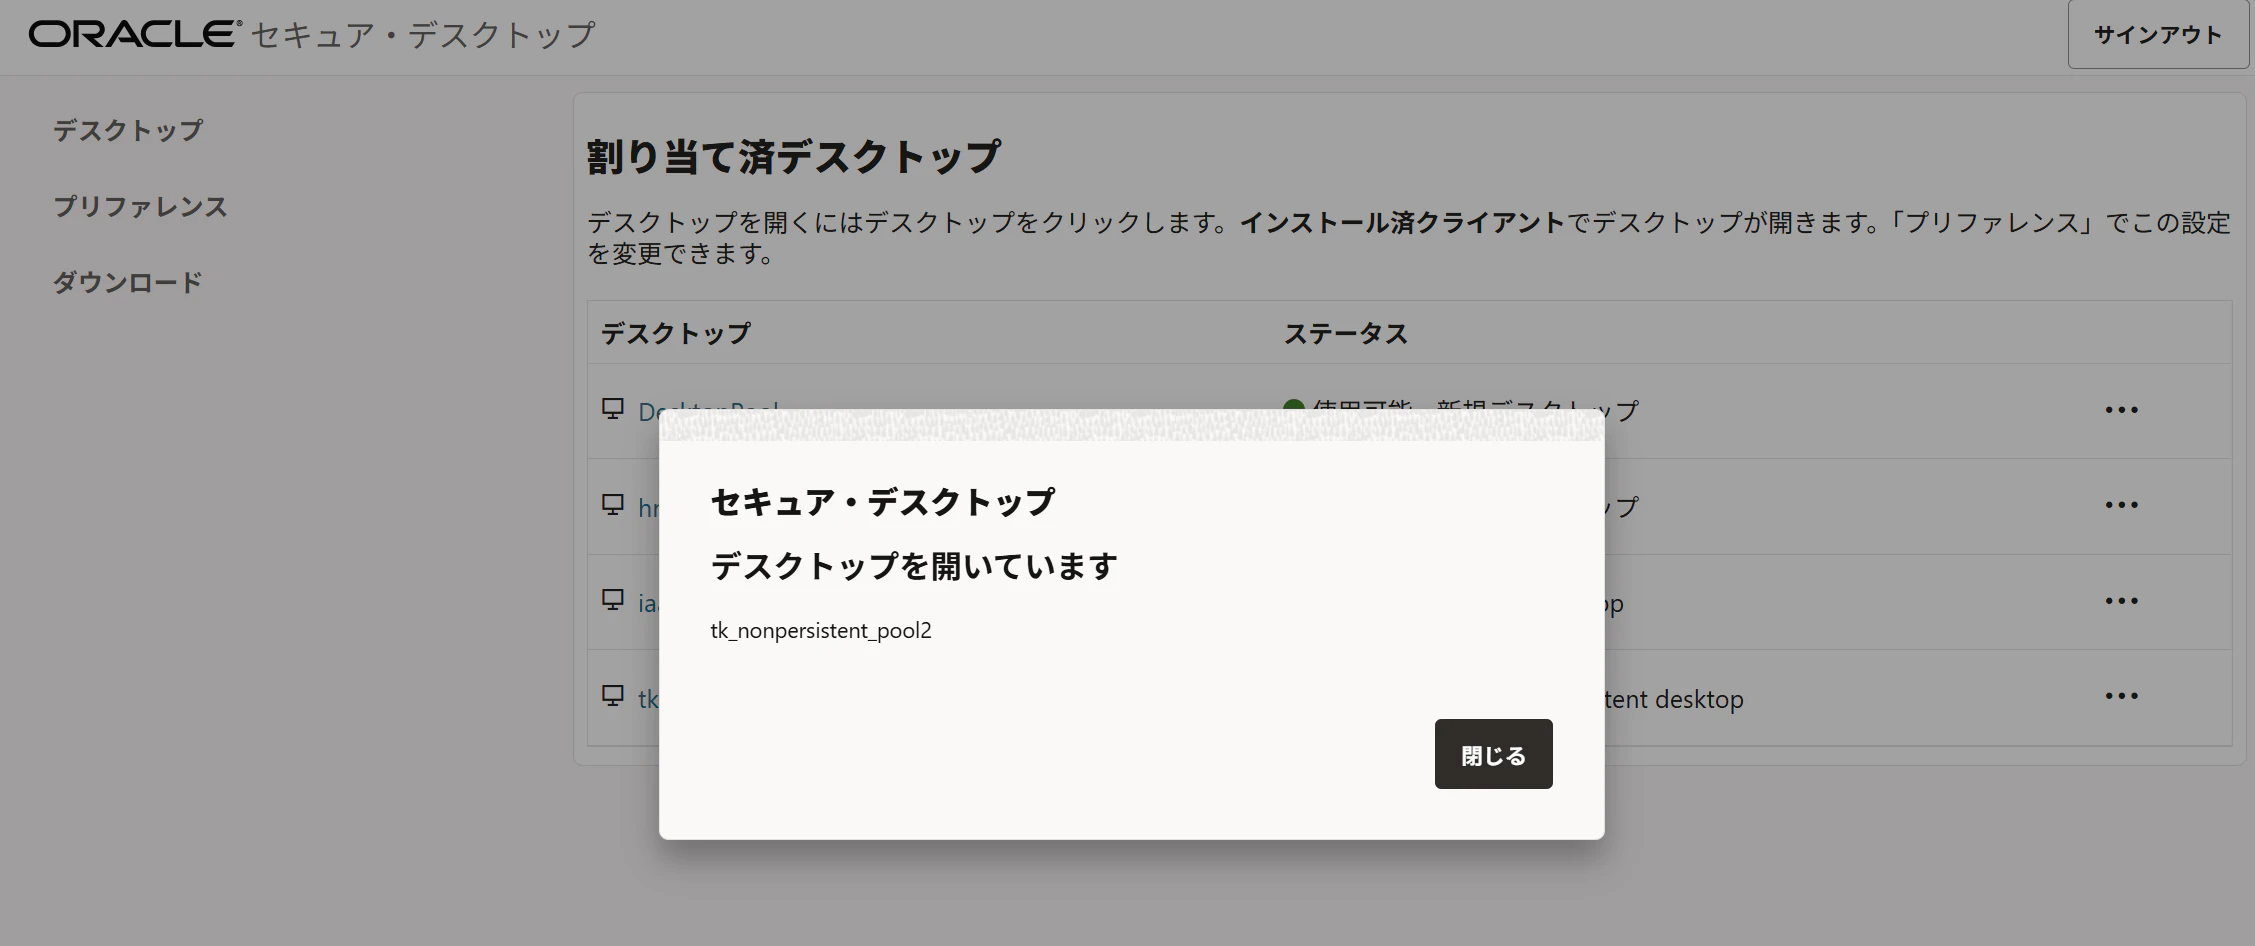The image size is (2255, 946).
Task: Click the monitor icon in the DesktopPool row
Action: pyautogui.click(x=613, y=408)
